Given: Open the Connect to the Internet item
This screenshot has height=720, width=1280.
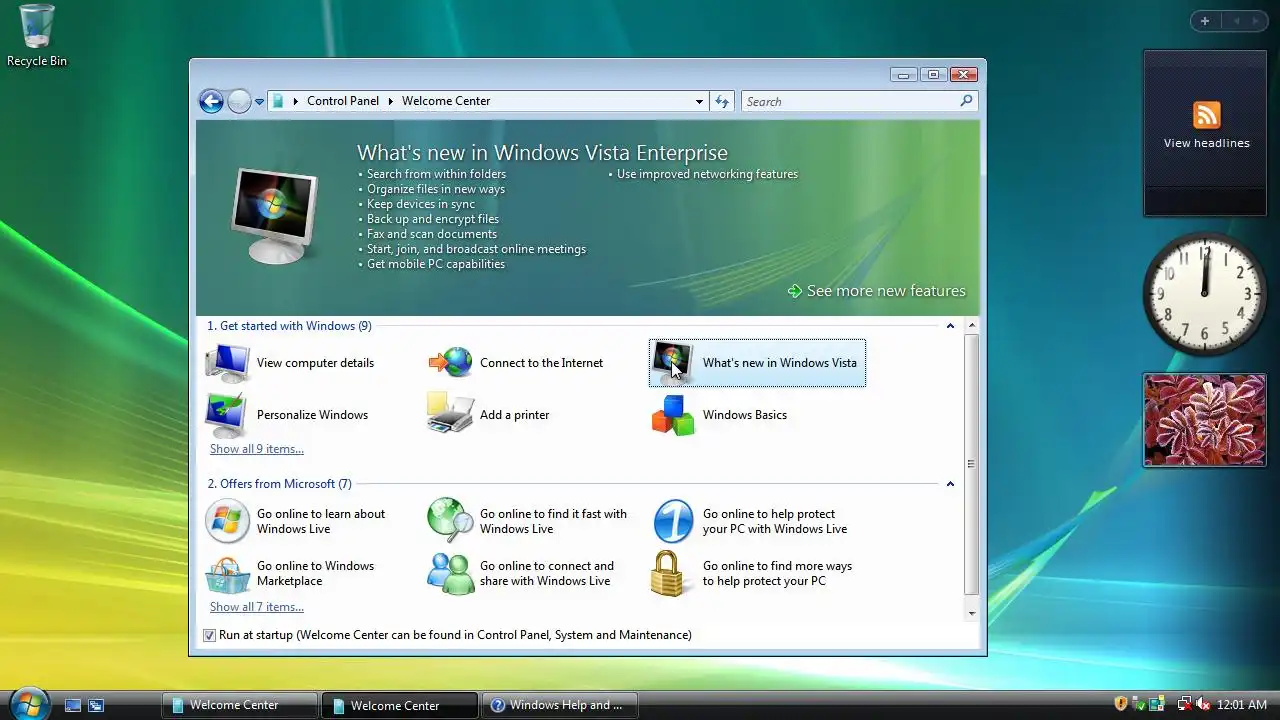Looking at the screenshot, I should click(x=516, y=363).
